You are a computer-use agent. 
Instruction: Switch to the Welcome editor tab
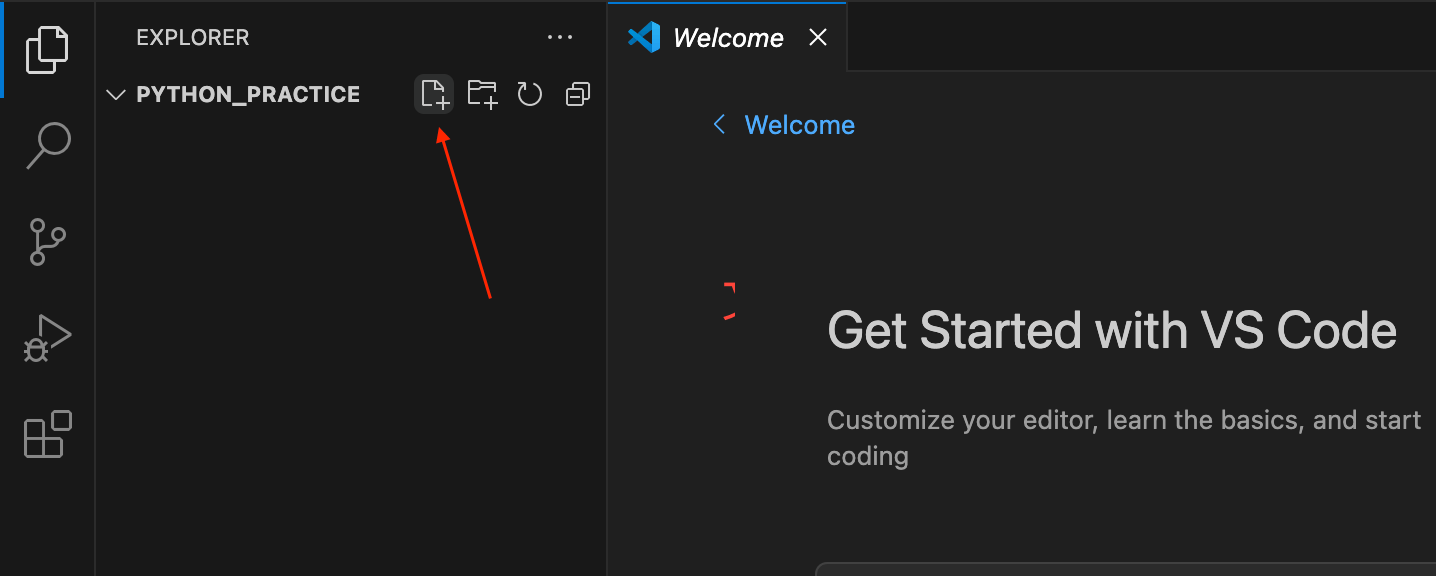[x=727, y=38]
